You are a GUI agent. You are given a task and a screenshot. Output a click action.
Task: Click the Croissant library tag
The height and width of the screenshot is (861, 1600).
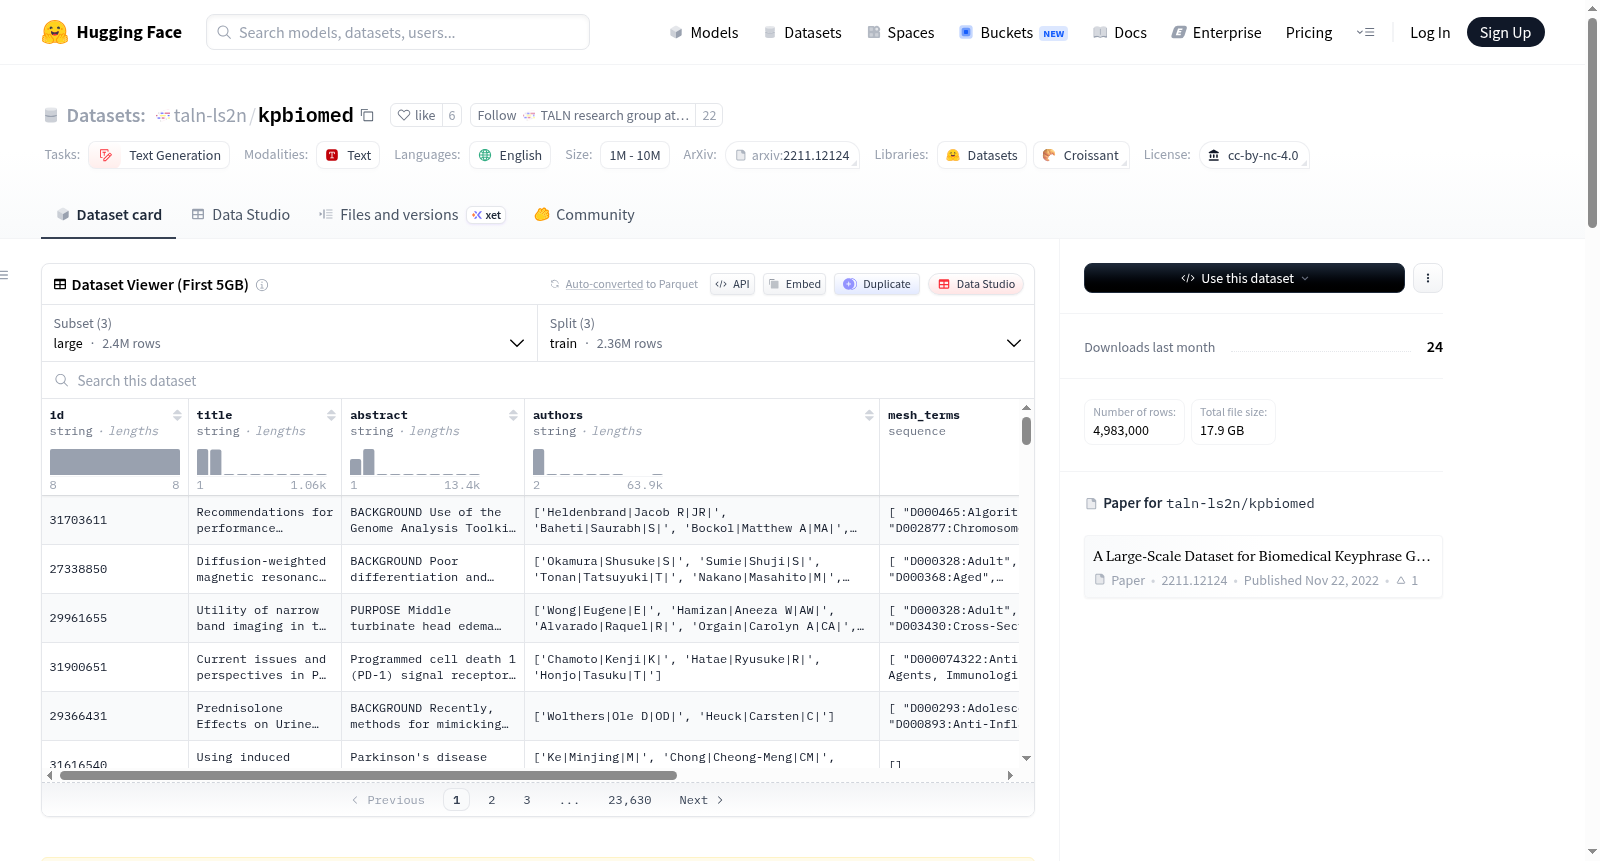pyautogui.click(x=1080, y=155)
